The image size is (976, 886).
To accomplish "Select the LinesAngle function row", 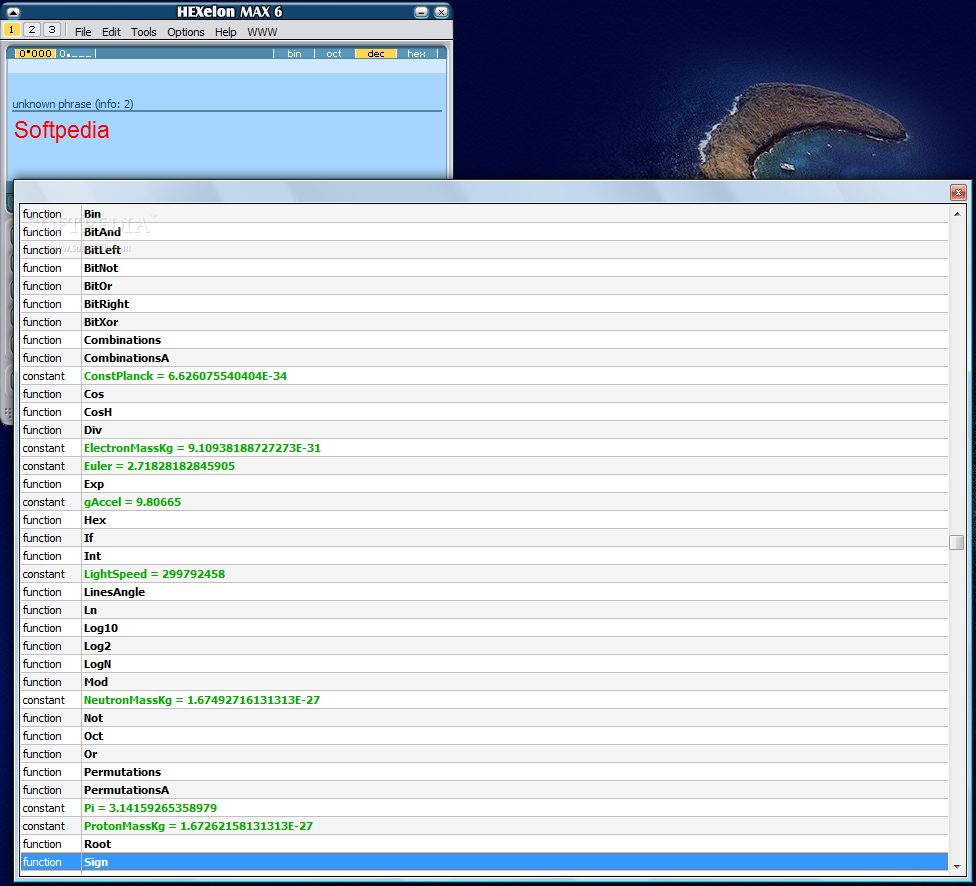I will click(484, 592).
